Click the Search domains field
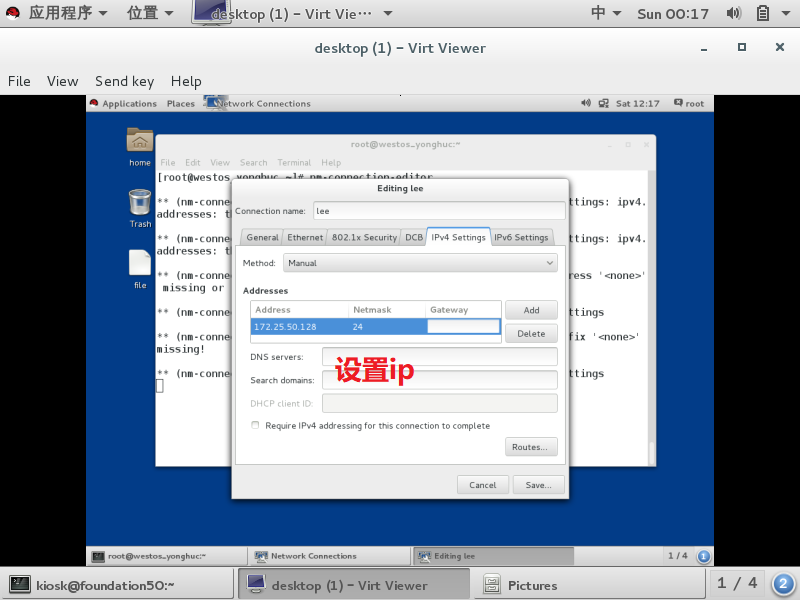Viewport: 800px width, 600px height. point(440,380)
